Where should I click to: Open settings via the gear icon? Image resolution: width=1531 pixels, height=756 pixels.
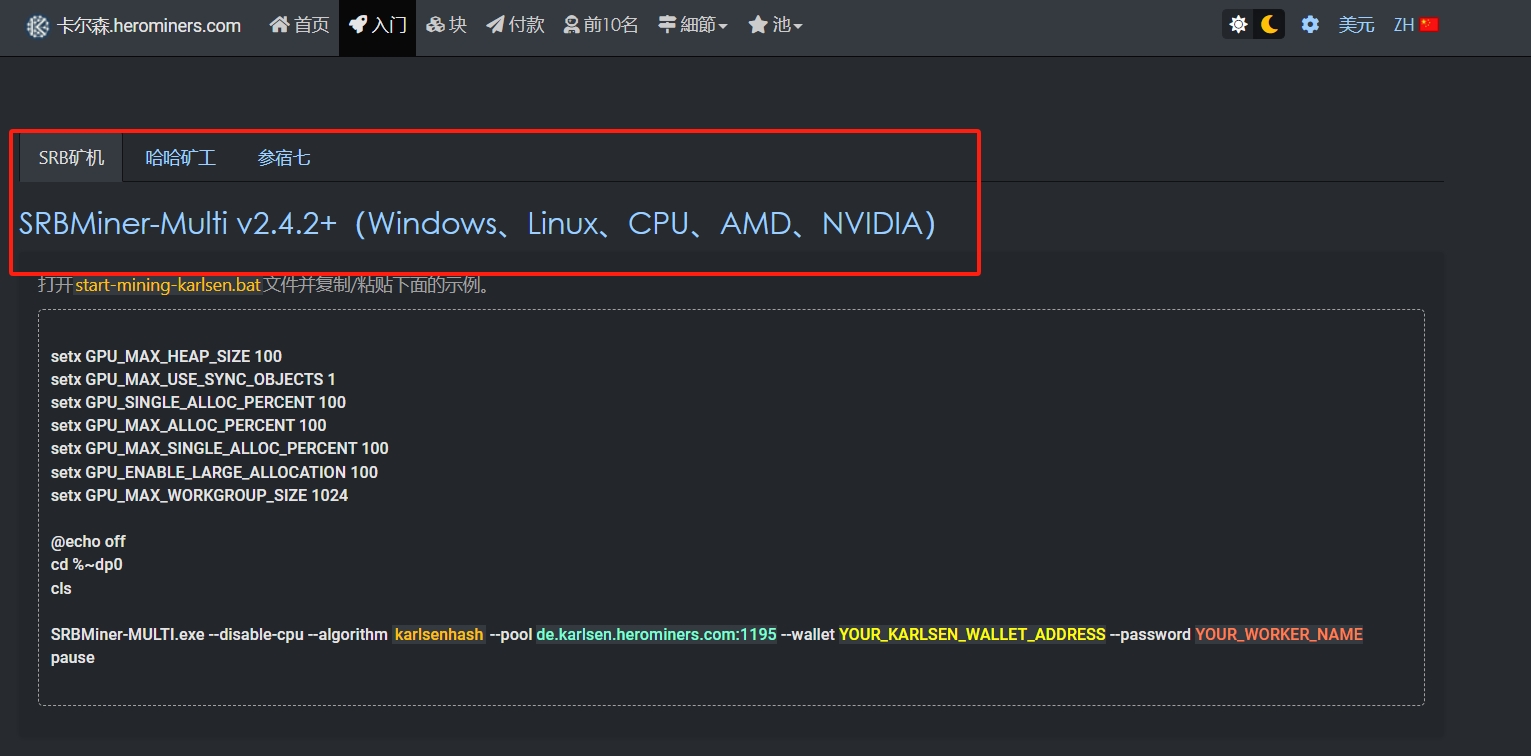1310,25
